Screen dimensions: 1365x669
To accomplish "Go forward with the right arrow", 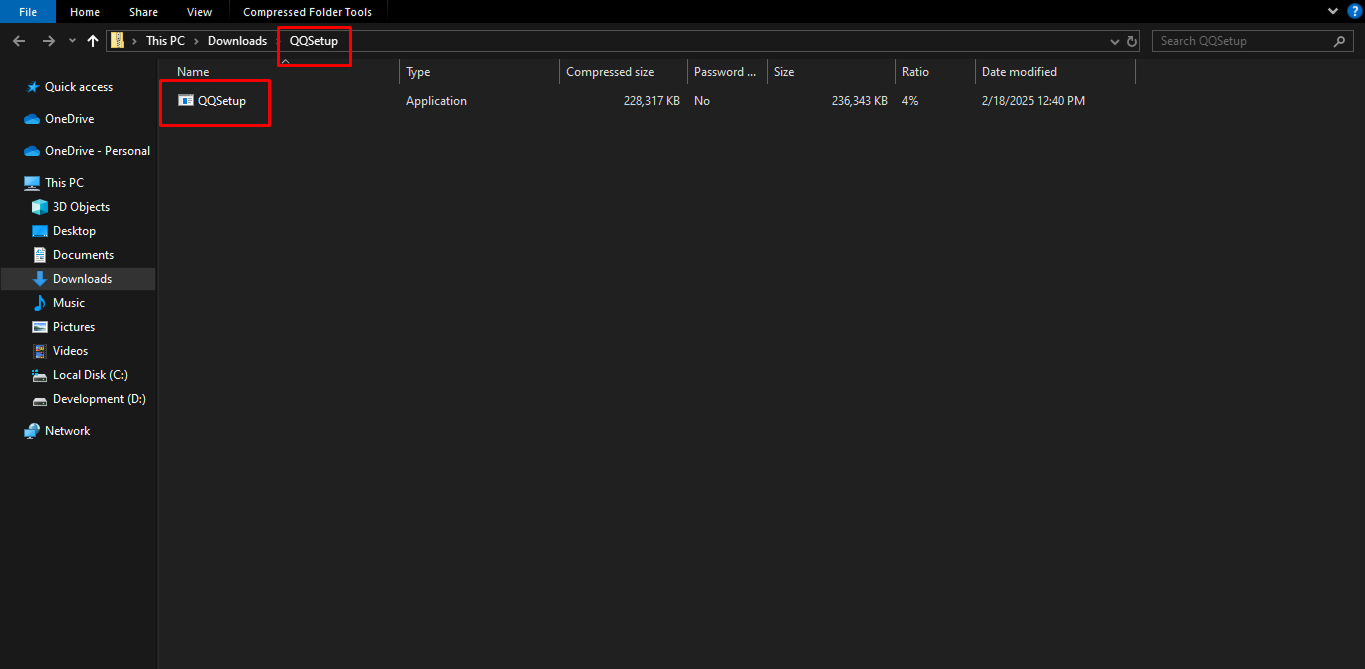I will 48,41.
